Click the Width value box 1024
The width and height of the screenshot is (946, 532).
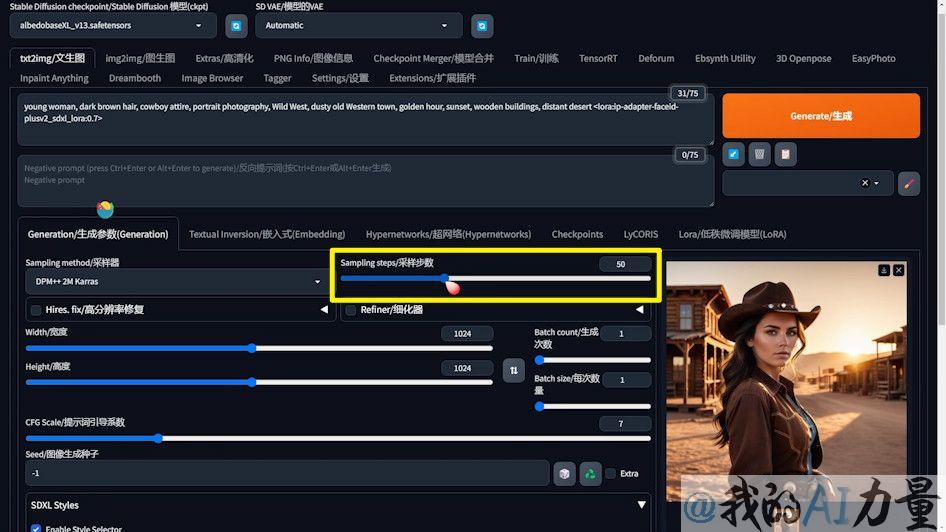pos(466,334)
